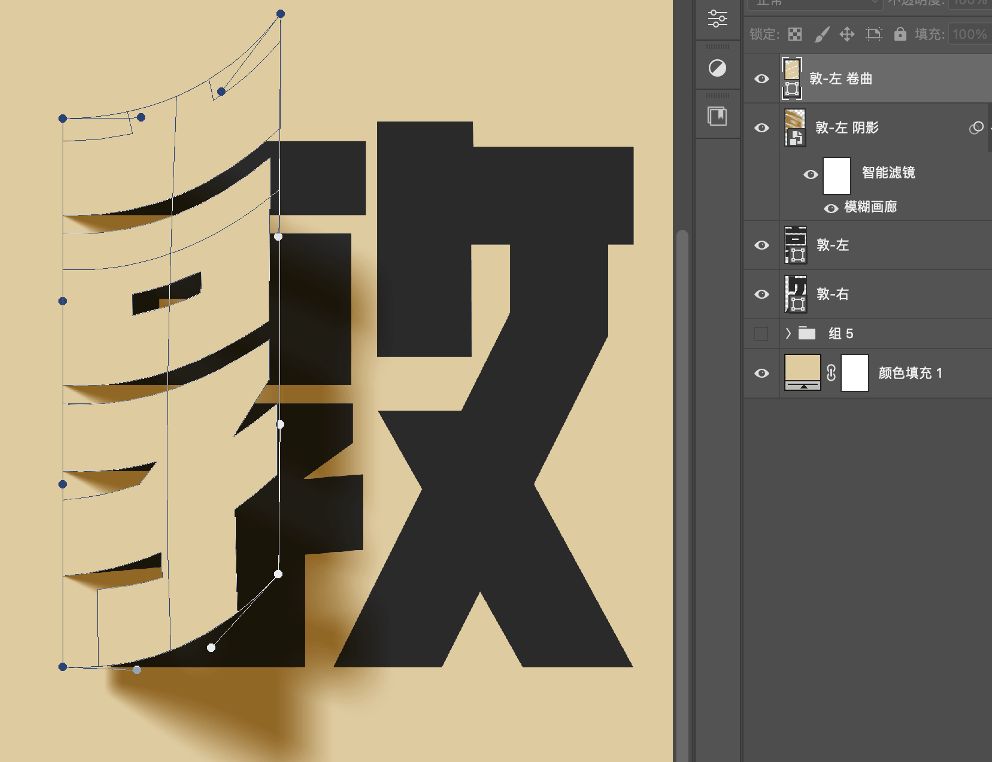Toggle lock transparent pixels checkerboard icon
The width and height of the screenshot is (992, 762).
pos(795,34)
